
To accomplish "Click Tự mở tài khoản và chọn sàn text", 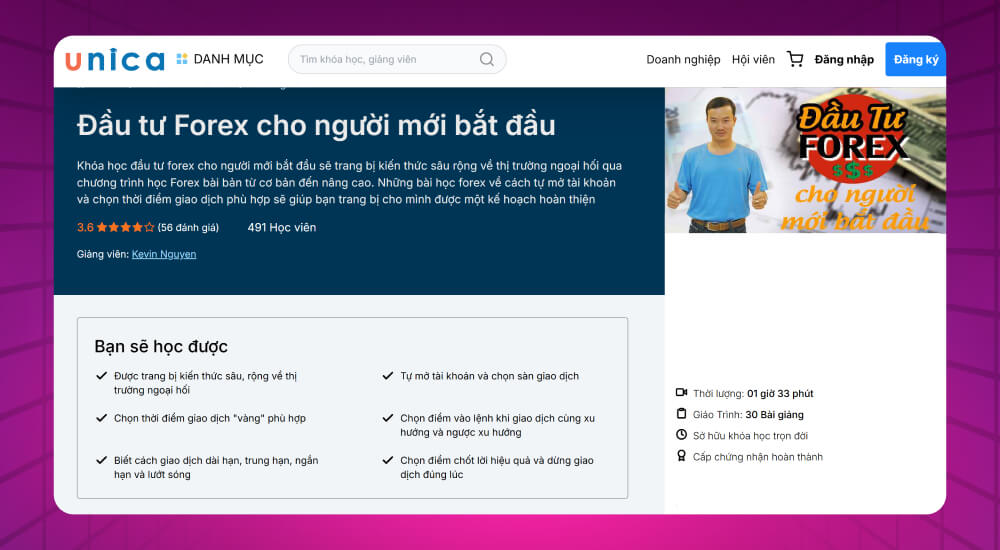I will click(x=490, y=376).
